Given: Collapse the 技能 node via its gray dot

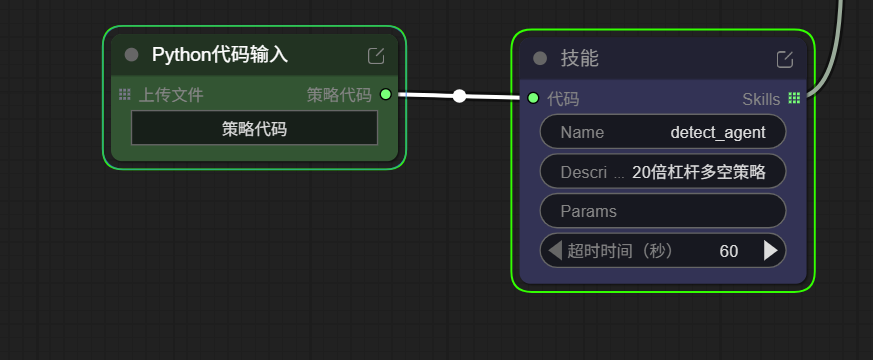Looking at the screenshot, I should coord(540,58).
